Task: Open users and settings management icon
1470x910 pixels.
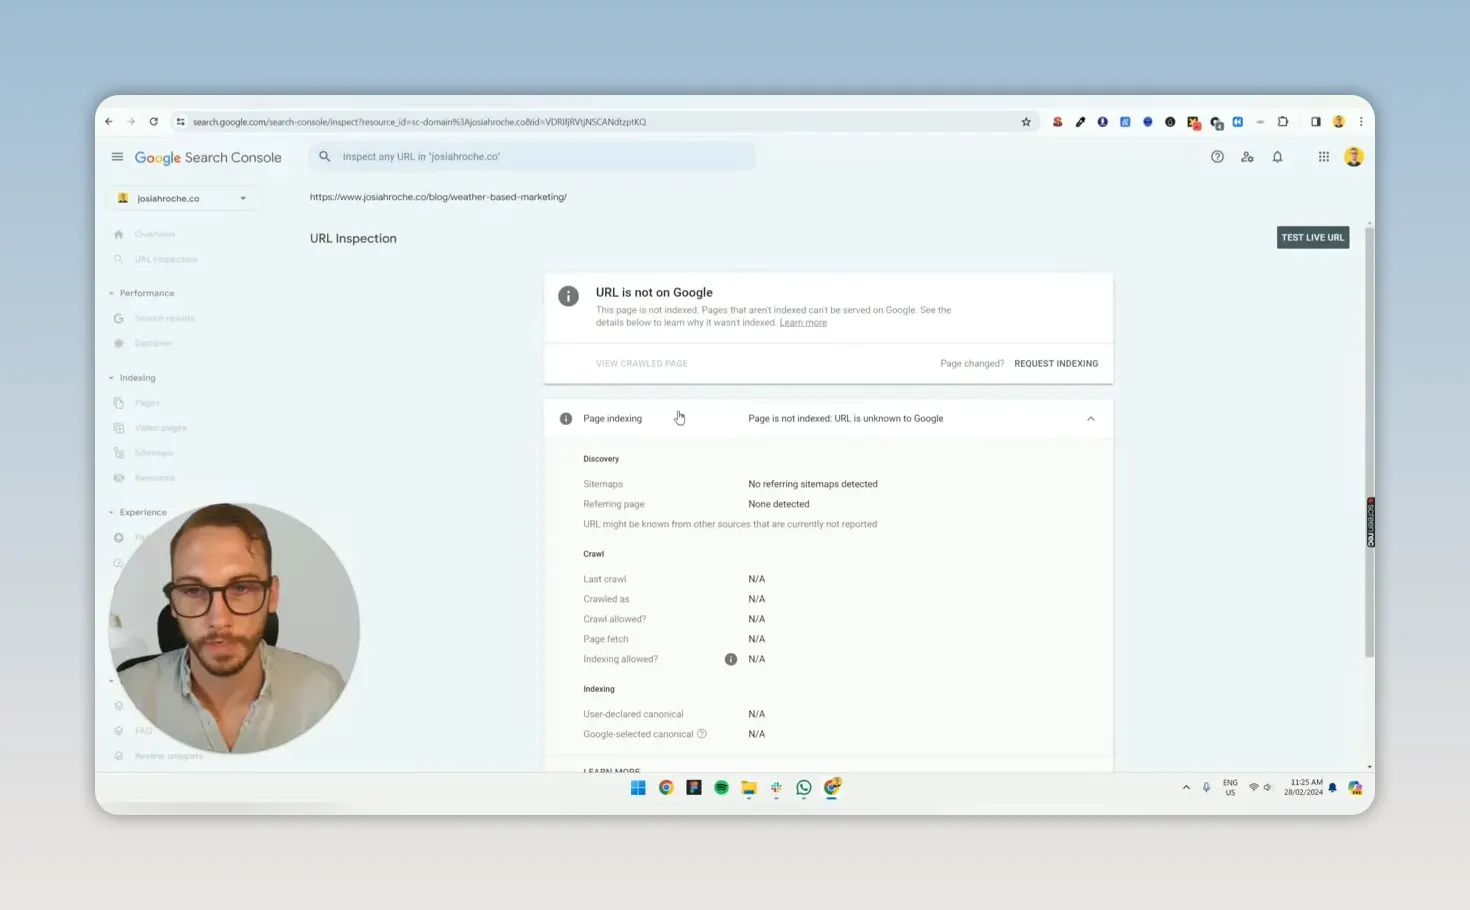Action: (x=1247, y=157)
